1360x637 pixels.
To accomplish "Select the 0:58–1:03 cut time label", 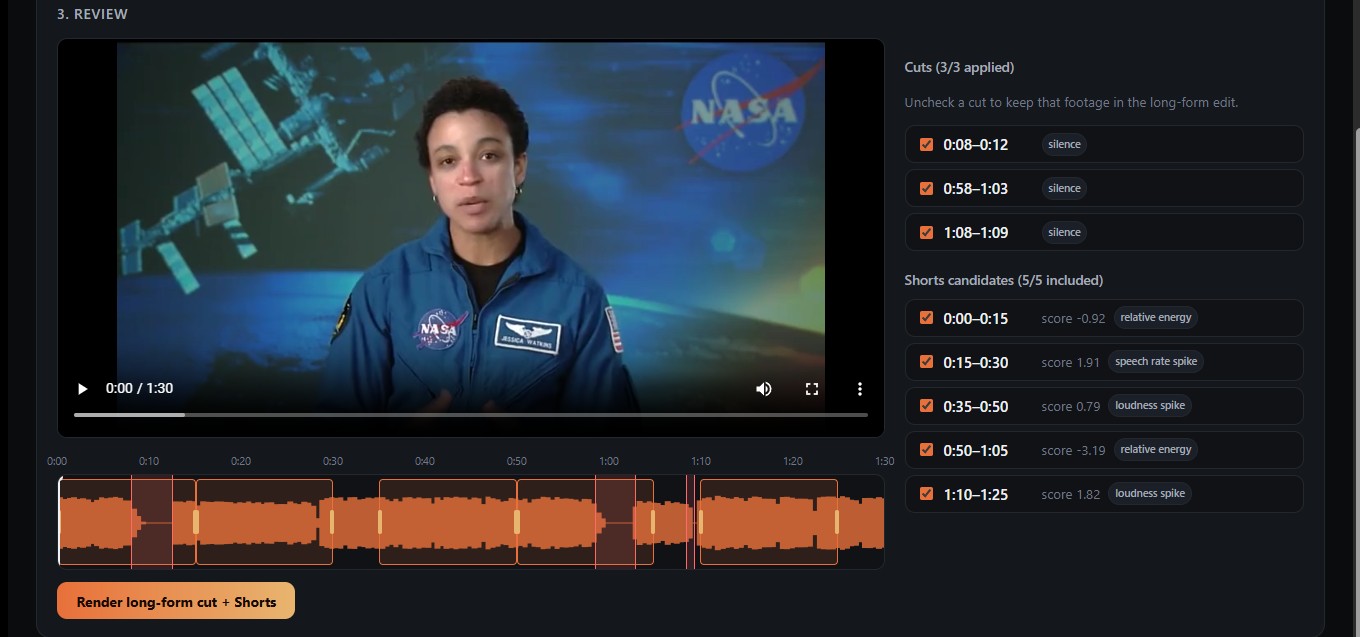I will [x=976, y=188].
